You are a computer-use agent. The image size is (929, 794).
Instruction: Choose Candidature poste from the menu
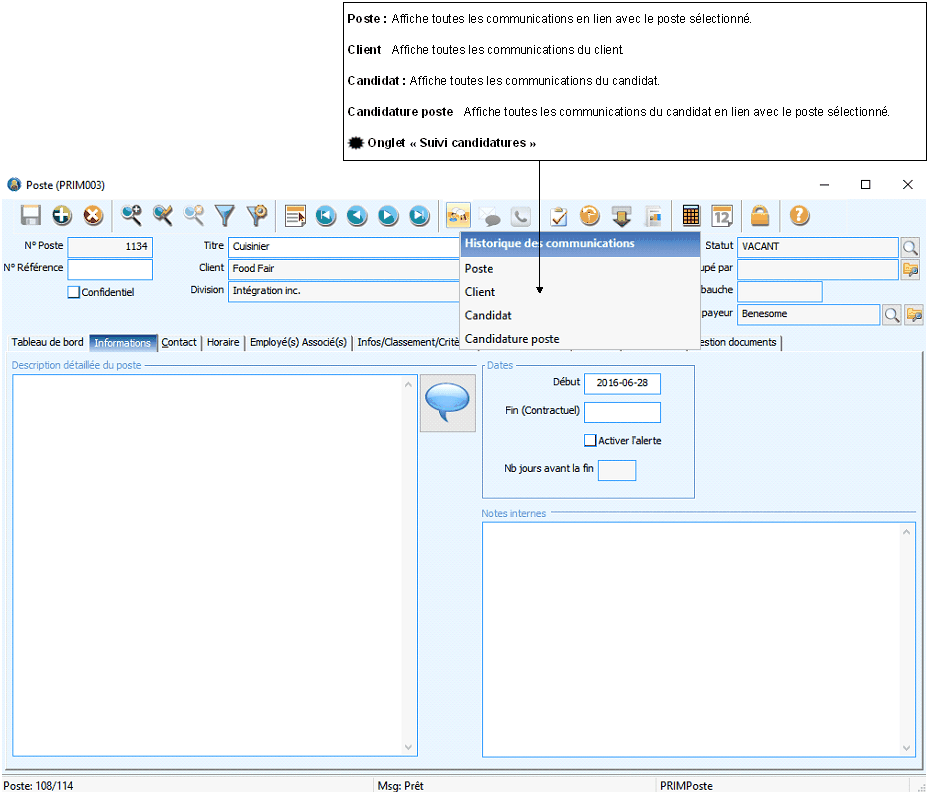(512, 339)
